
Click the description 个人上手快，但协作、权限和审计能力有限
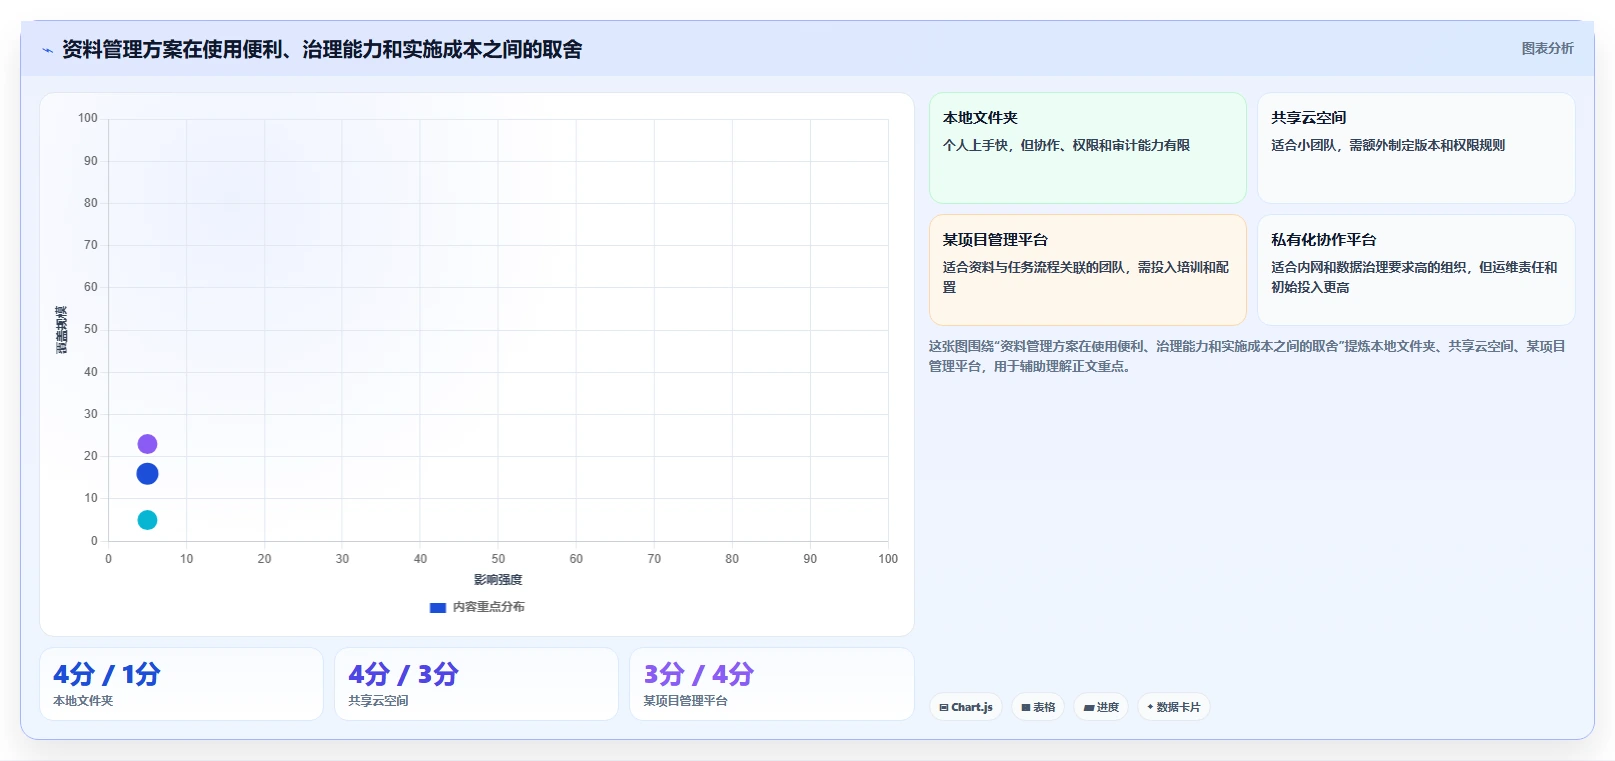[1066, 145]
